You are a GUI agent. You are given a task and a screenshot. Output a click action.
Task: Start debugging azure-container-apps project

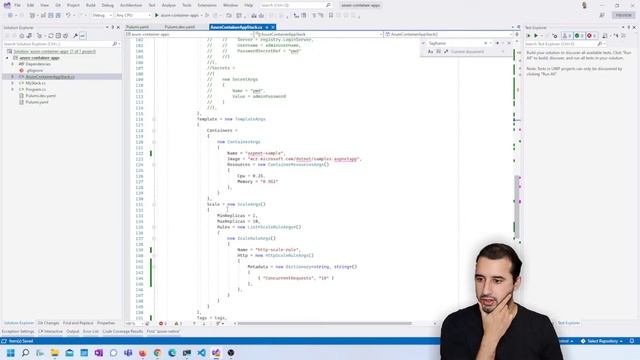178,15
